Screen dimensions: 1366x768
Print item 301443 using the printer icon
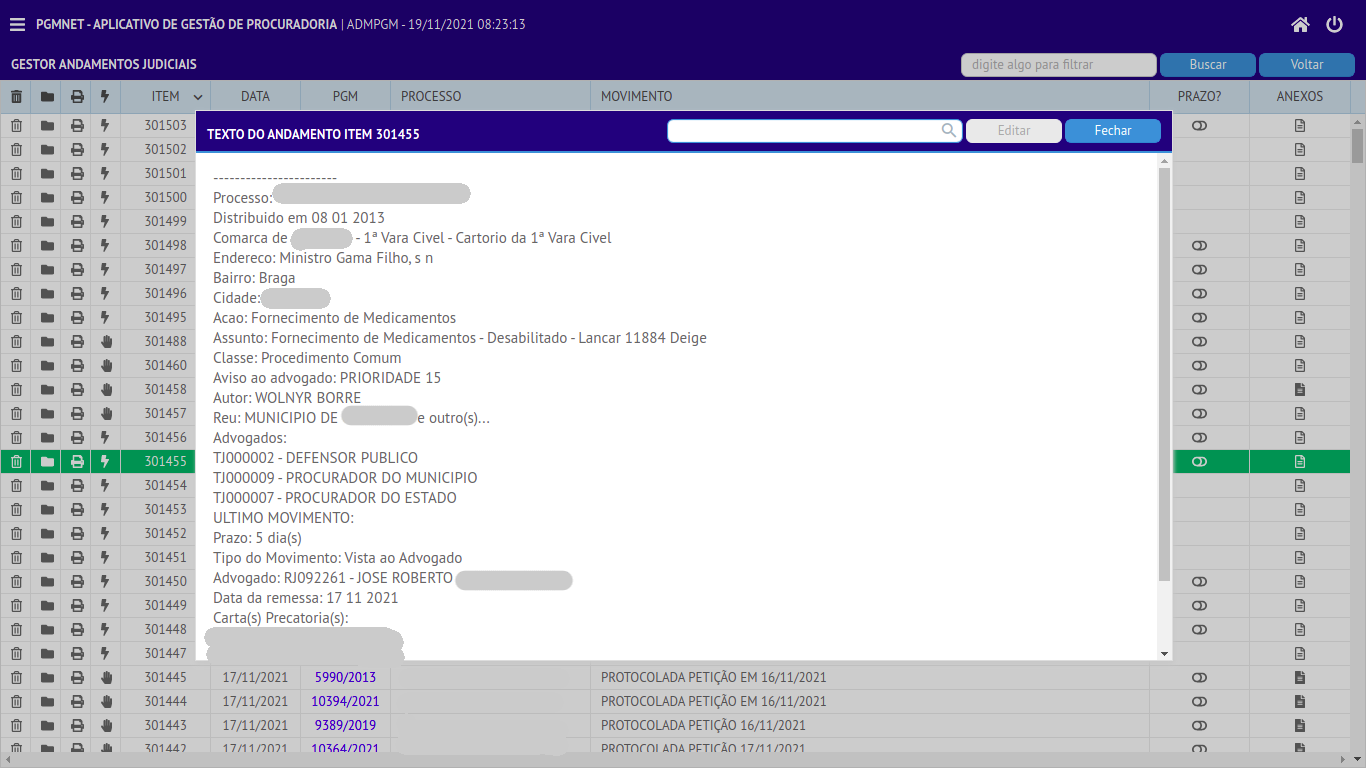(77, 725)
